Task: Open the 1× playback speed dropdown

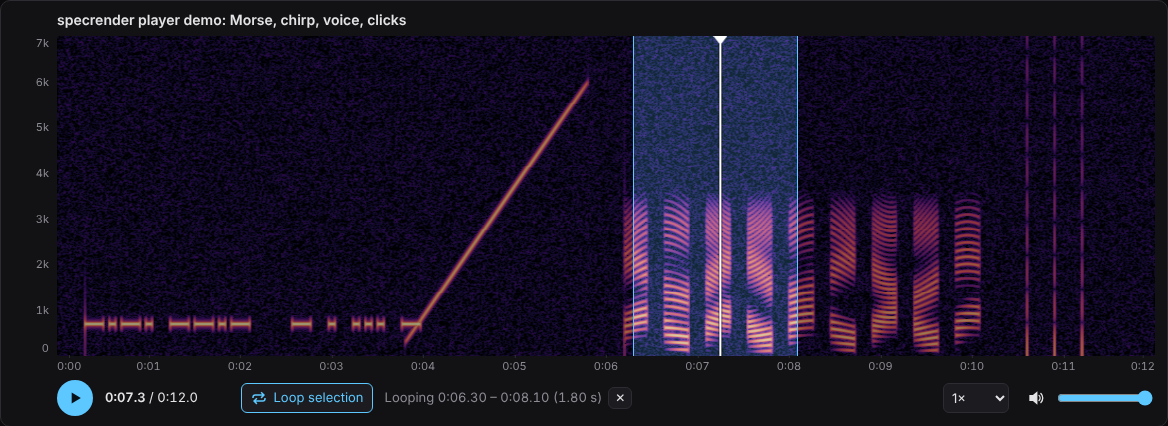Action: pos(976,398)
